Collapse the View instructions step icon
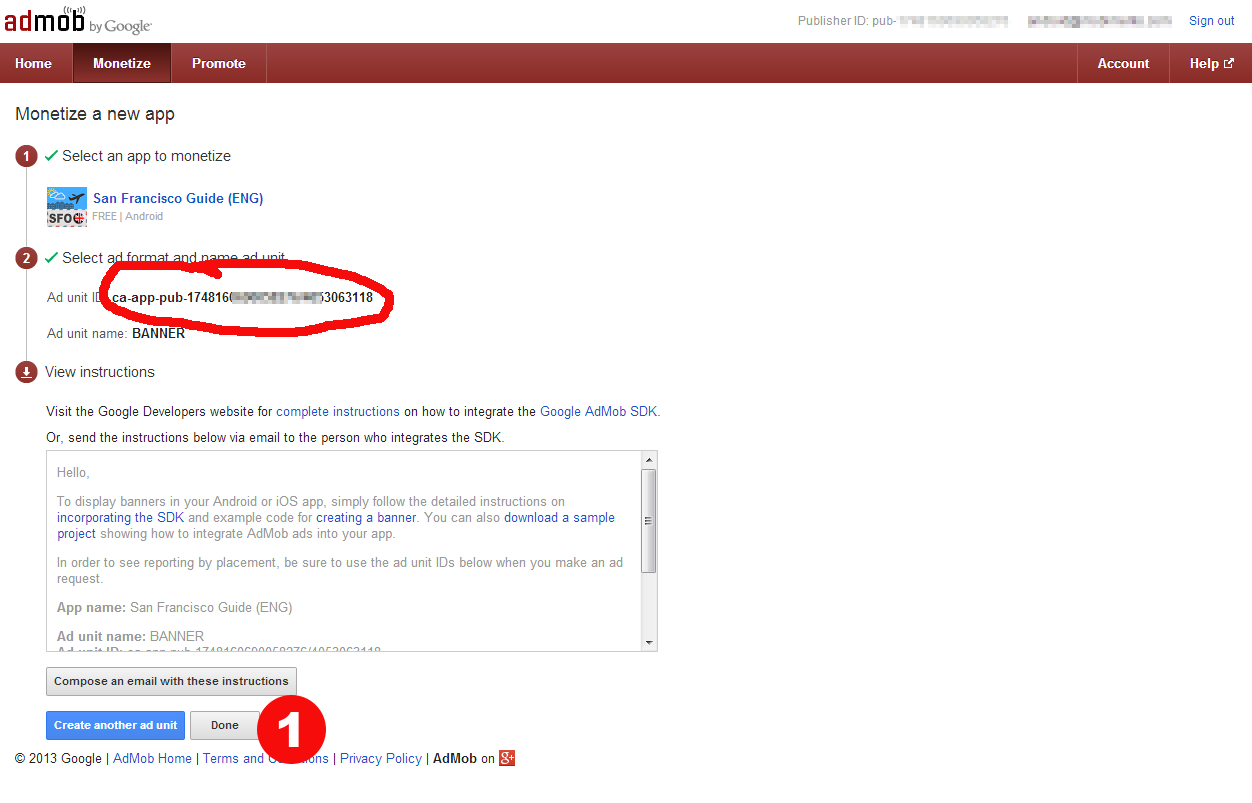 point(26,372)
